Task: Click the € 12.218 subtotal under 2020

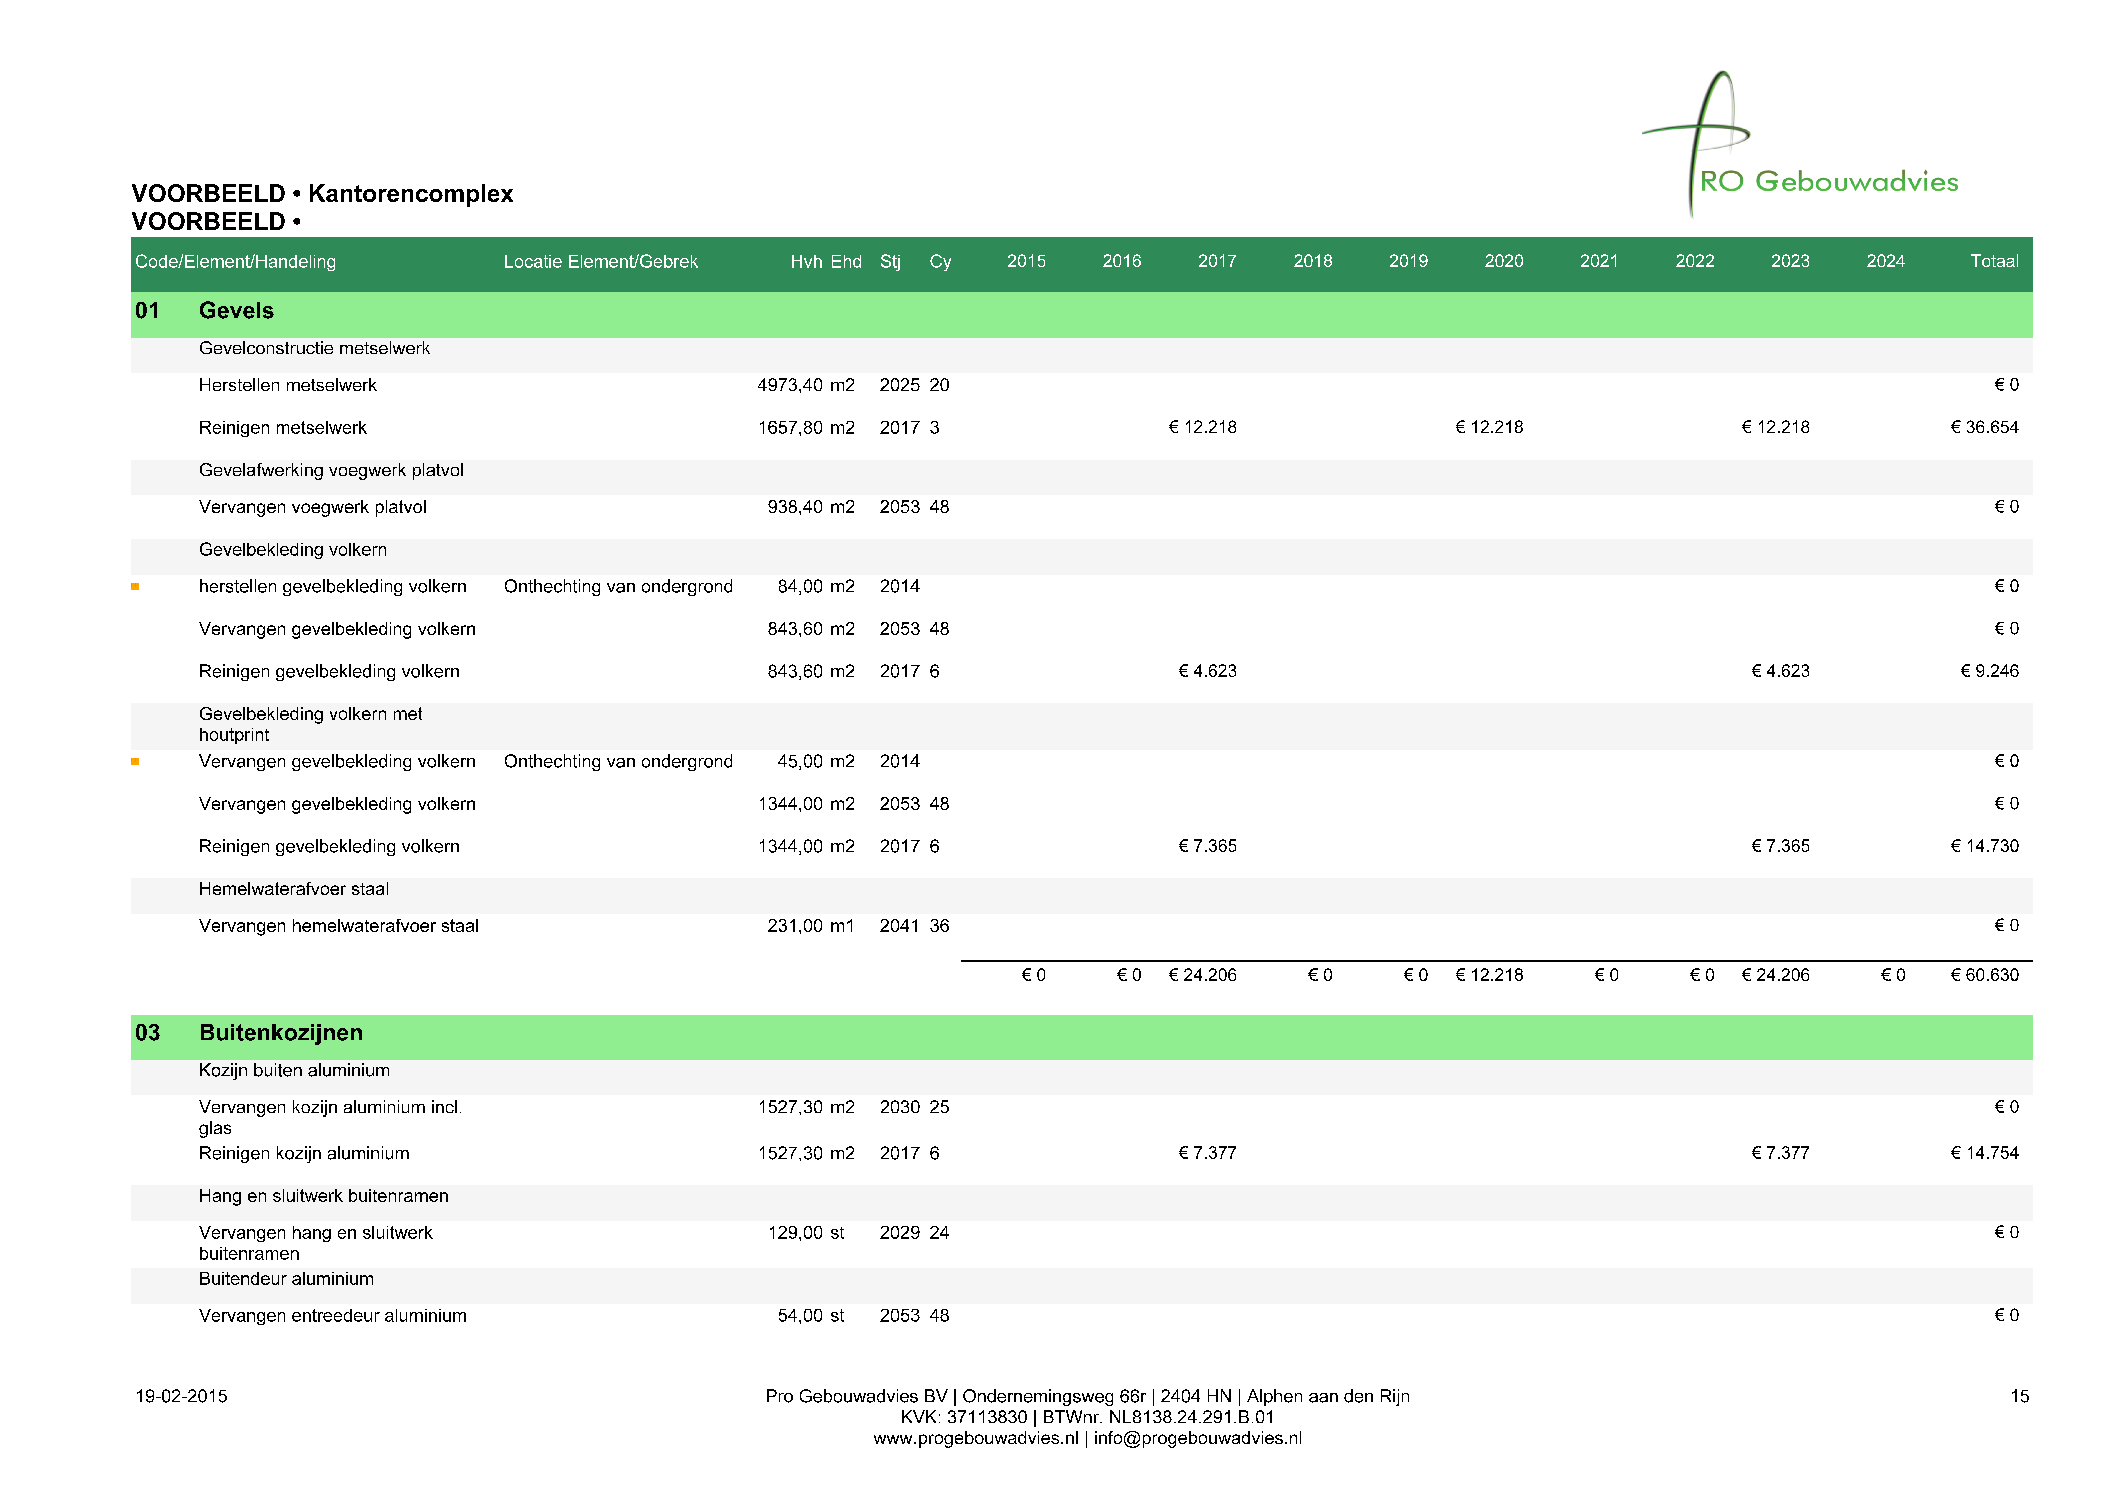Action: tap(1489, 976)
